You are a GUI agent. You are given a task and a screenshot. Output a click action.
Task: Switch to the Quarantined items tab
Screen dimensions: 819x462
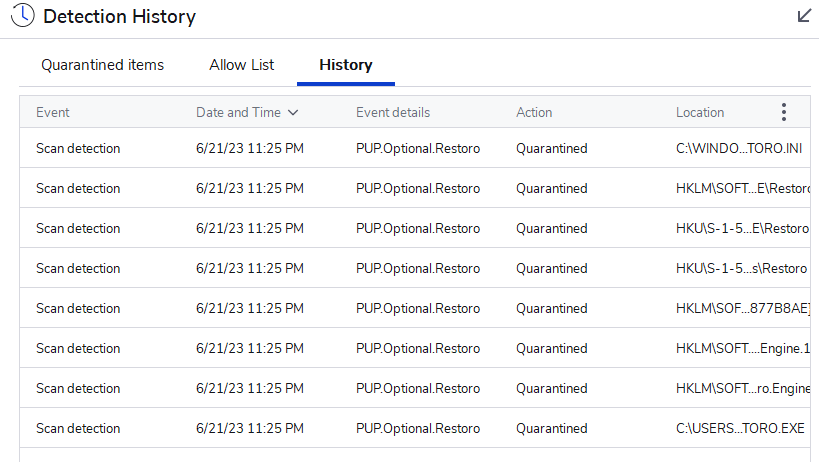pyautogui.click(x=102, y=65)
